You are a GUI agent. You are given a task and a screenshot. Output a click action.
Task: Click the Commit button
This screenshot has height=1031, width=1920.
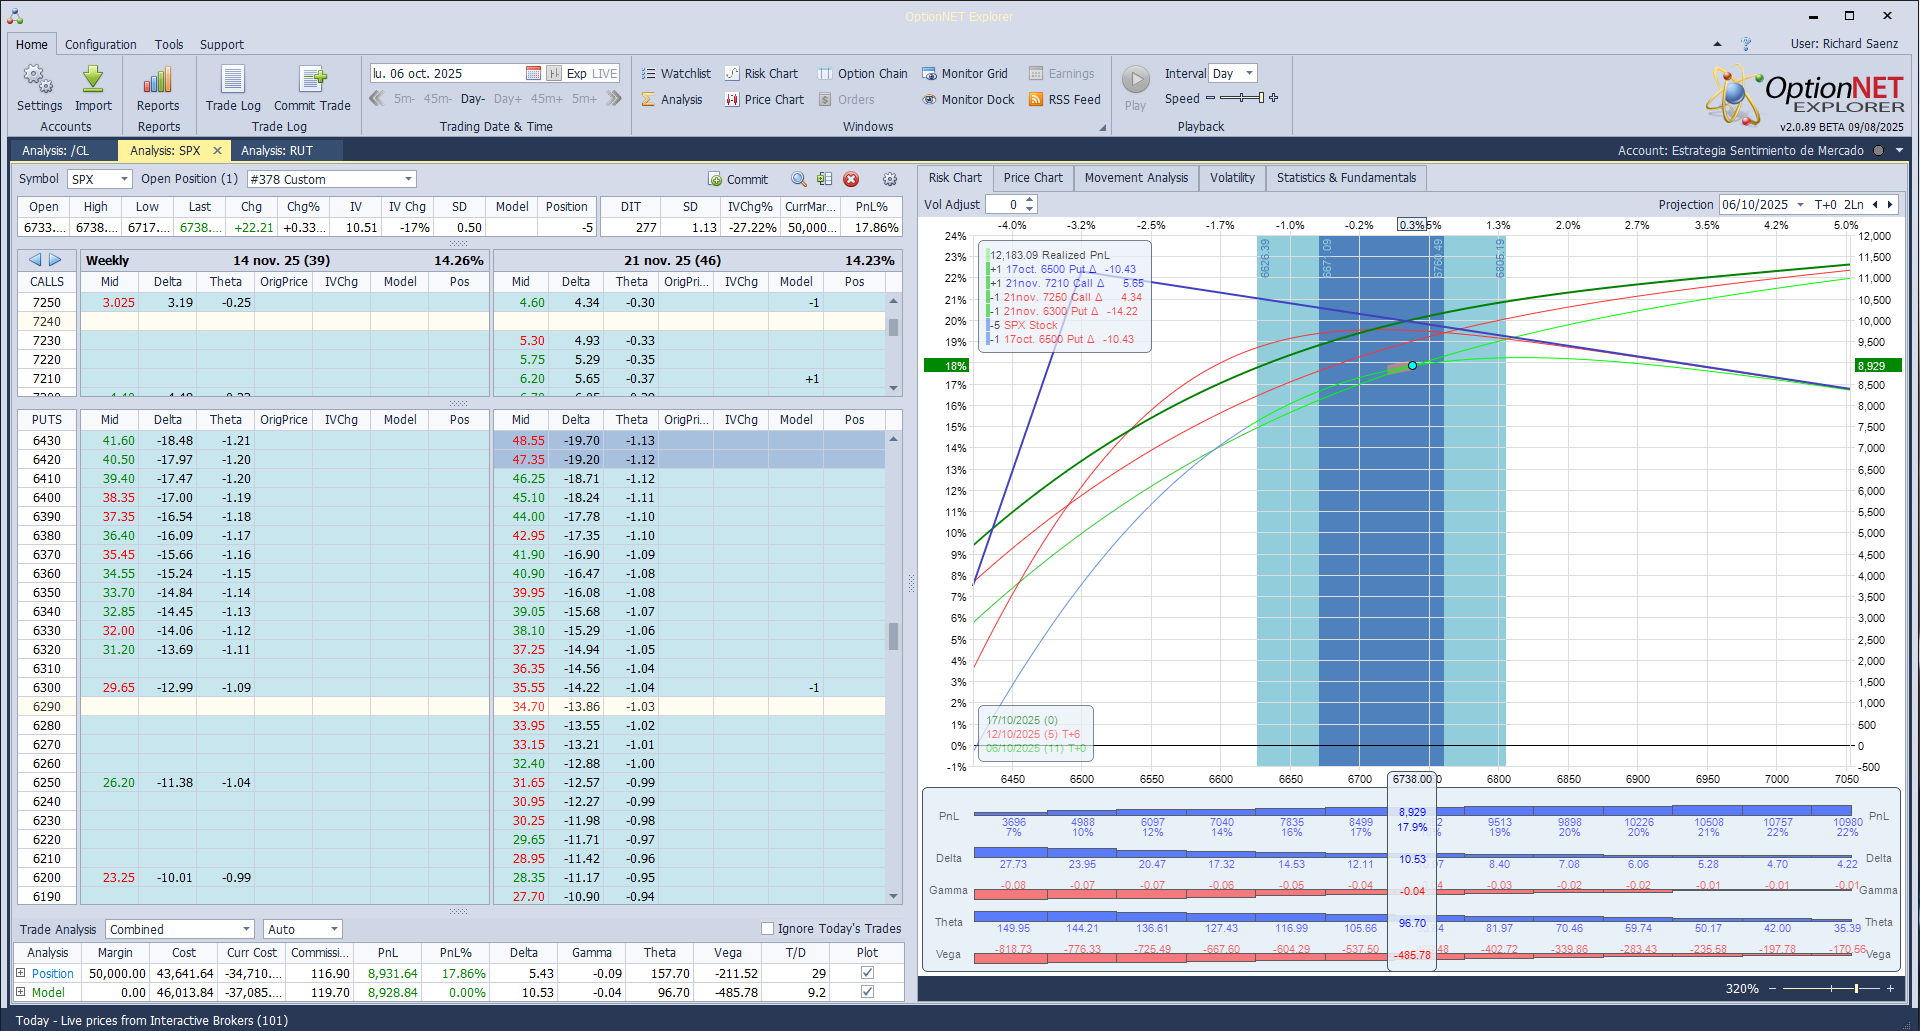coord(738,180)
